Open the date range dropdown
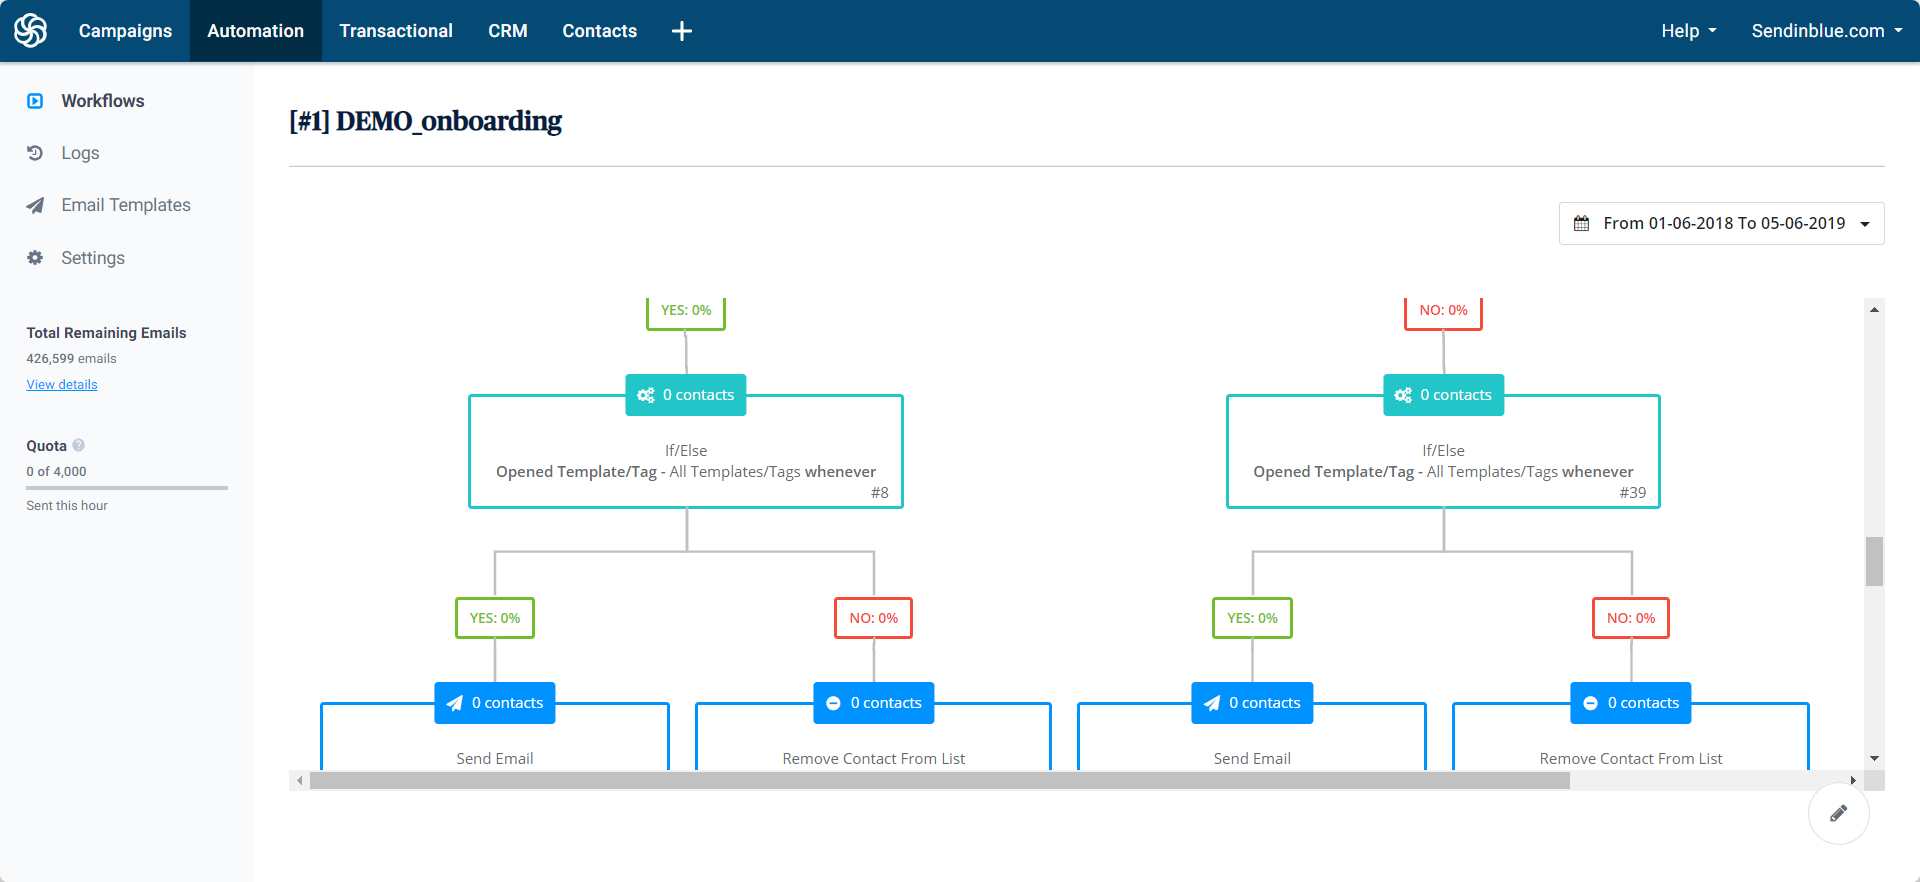The height and width of the screenshot is (882, 1920). (1721, 223)
